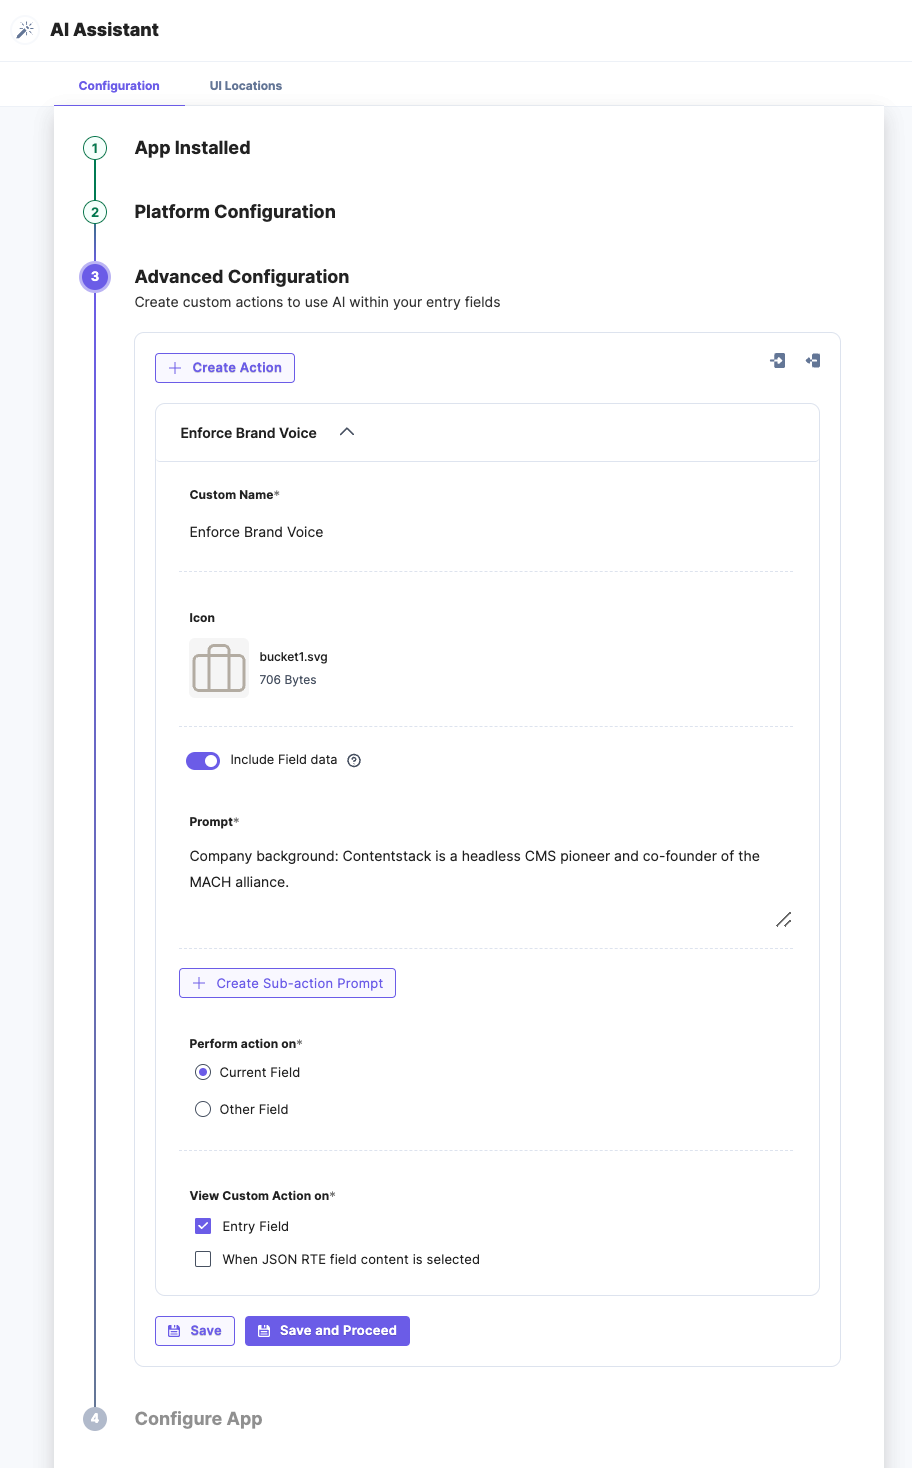Uncheck the Entry Field checkbox

tap(203, 1226)
